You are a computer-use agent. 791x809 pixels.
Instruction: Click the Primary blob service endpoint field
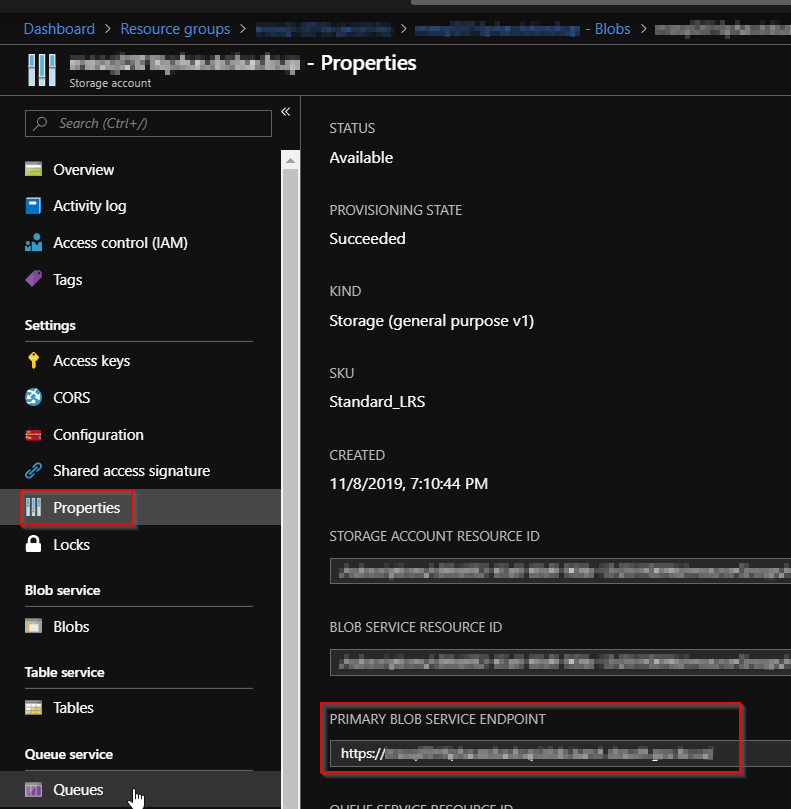pyautogui.click(x=560, y=754)
